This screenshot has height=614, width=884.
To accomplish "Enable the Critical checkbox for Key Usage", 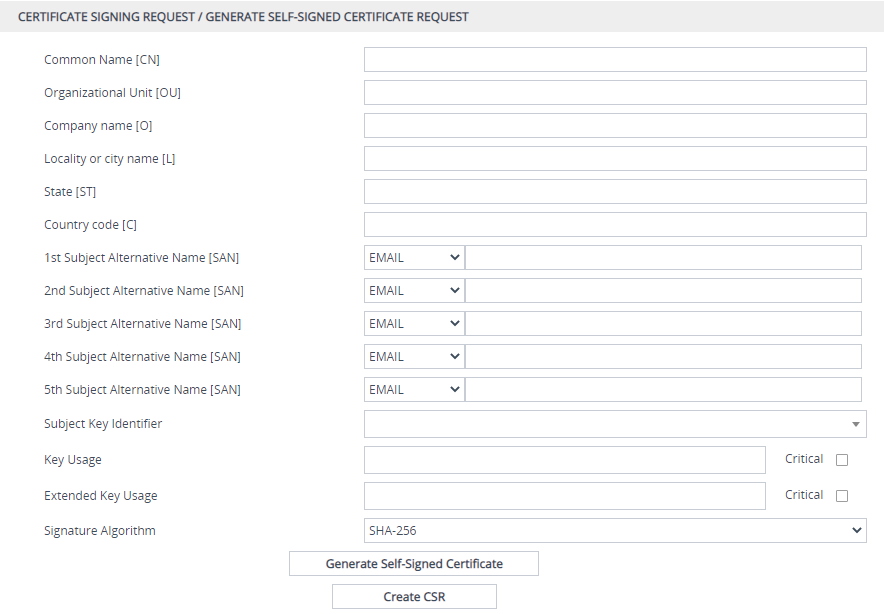I will pyautogui.click(x=842, y=460).
